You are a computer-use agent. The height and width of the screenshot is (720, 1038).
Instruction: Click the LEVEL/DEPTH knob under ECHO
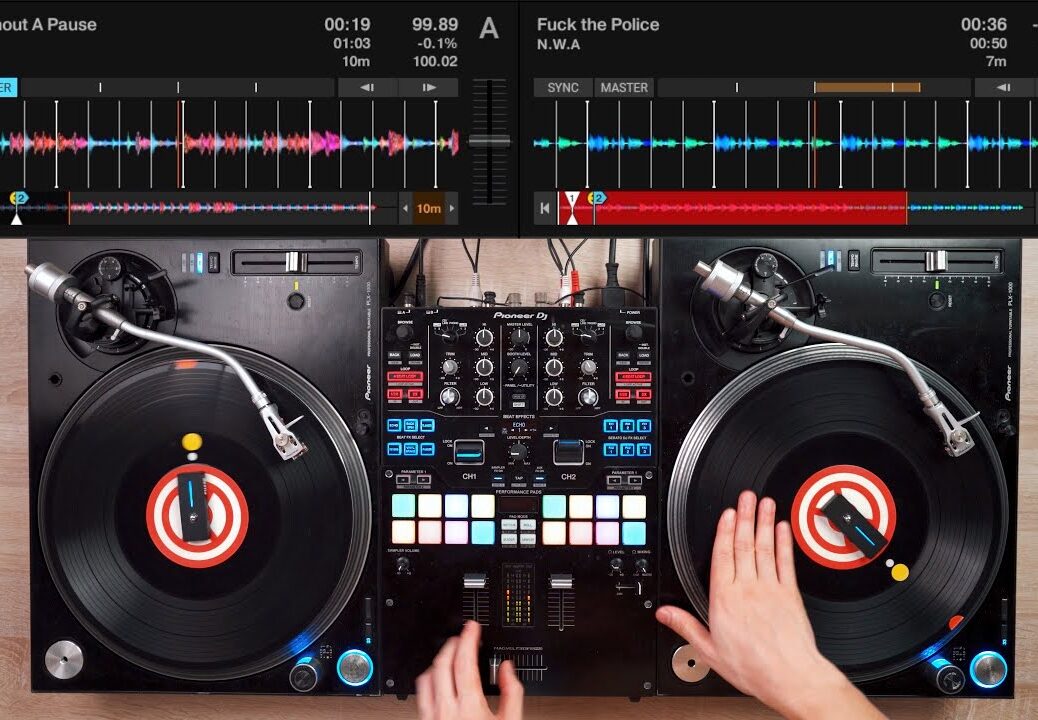[518, 453]
